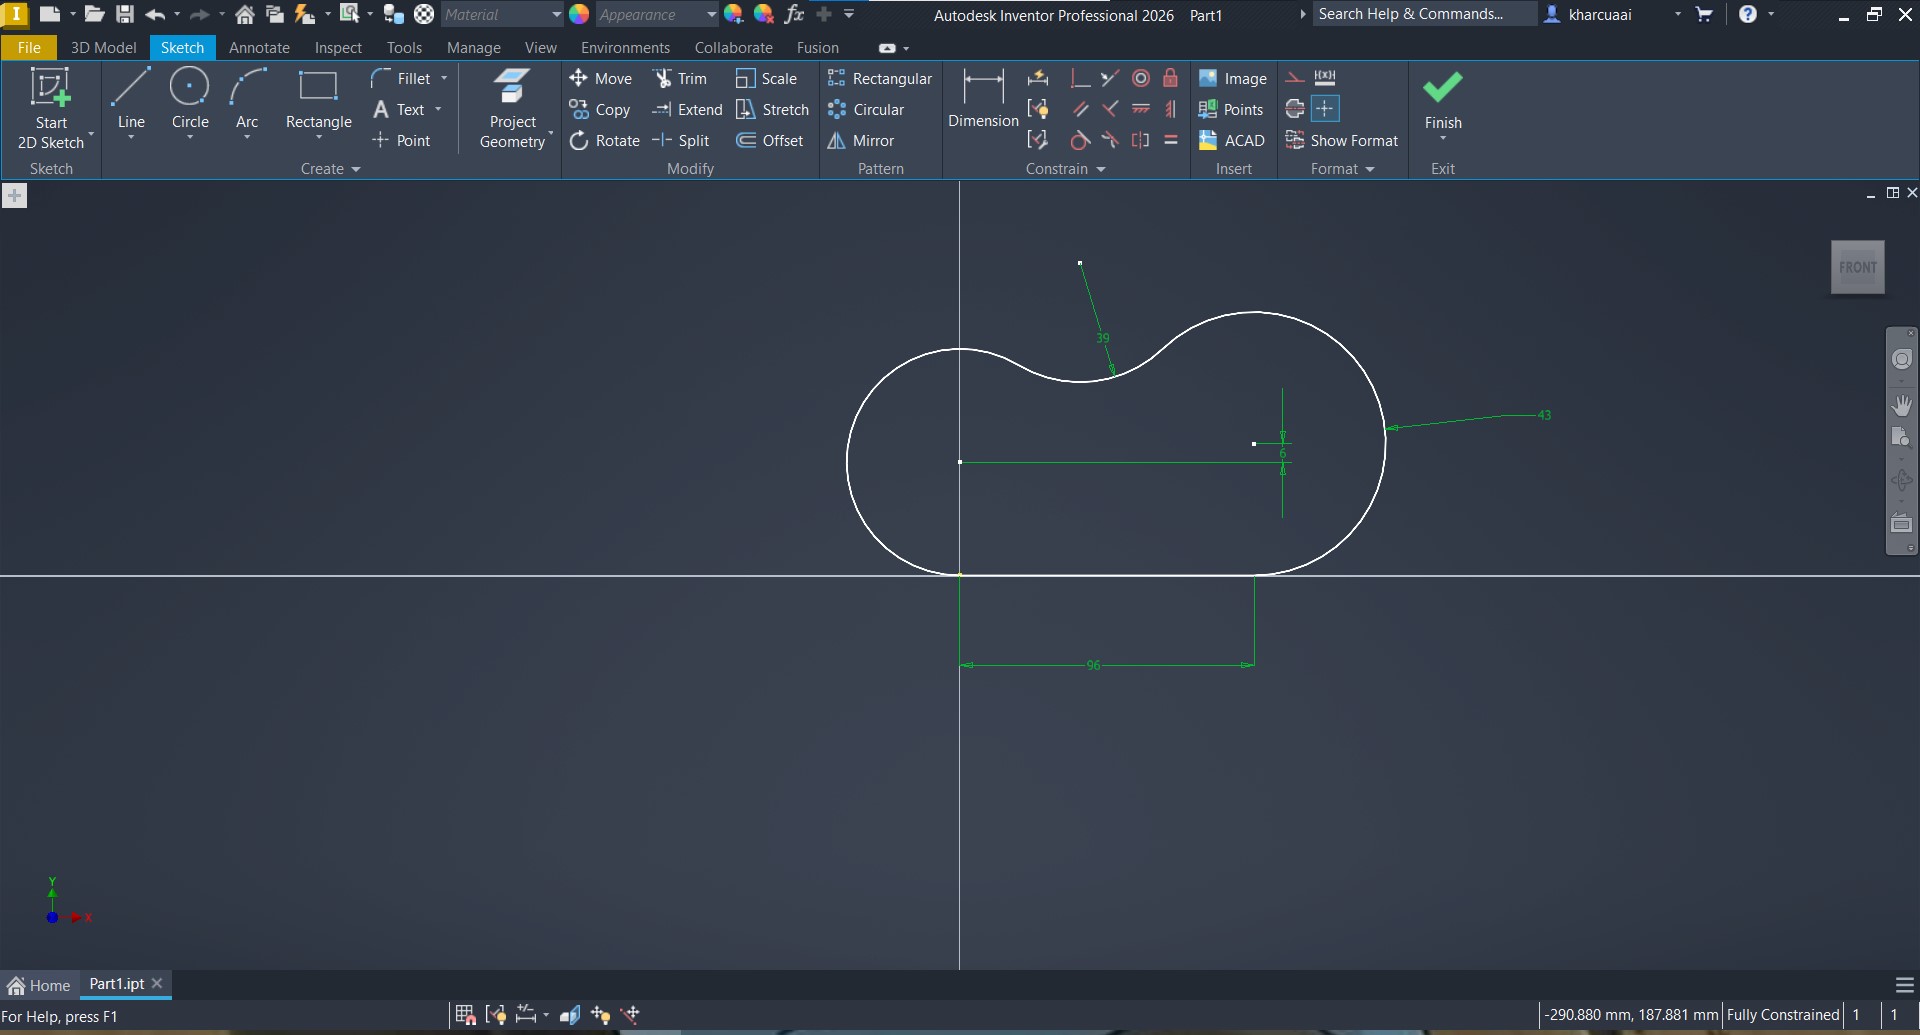Click the FRONT face of ViewCube
Viewport: 1920px width, 1035px height.
1857,267
